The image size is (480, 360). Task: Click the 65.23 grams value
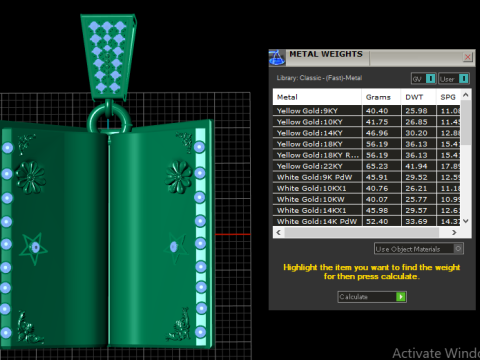[x=377, y=166]
